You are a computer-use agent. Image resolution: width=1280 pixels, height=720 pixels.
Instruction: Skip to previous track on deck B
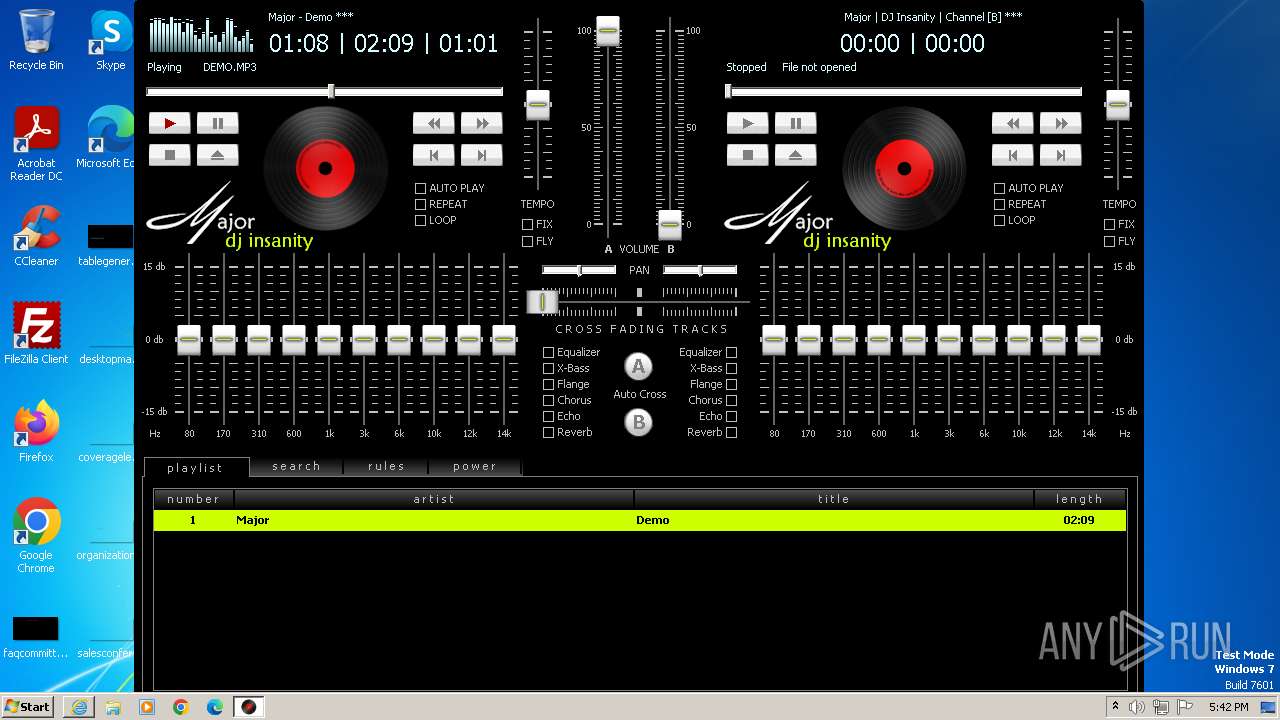click(1013, 155)
